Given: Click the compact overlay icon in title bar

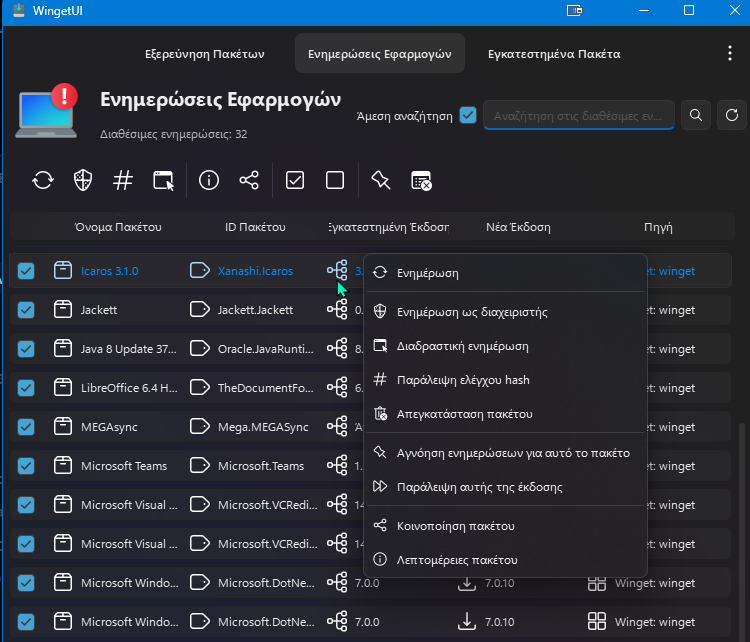Looking at the screenshot, I should tap(574, 11).
